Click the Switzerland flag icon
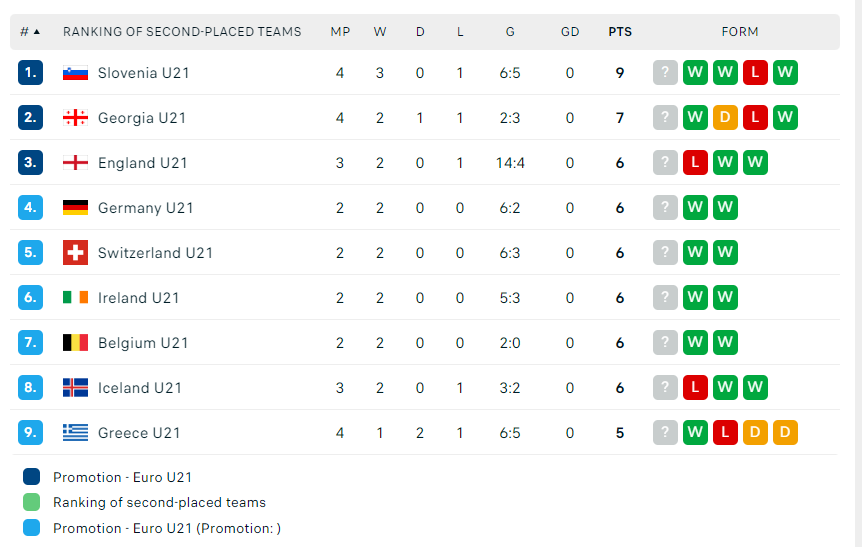The width and height of the screenshot is (862, 547). (x=75, y=253)
